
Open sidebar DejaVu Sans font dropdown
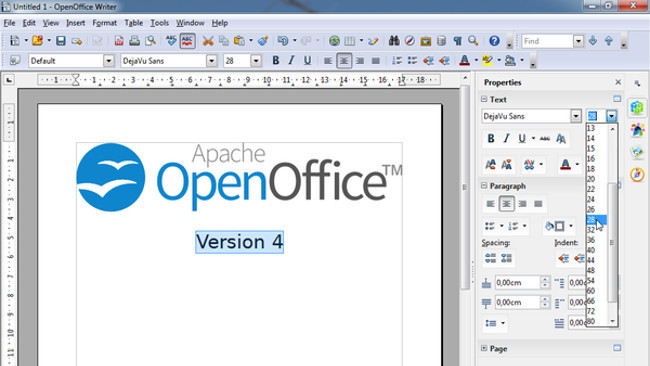point(576,116)
